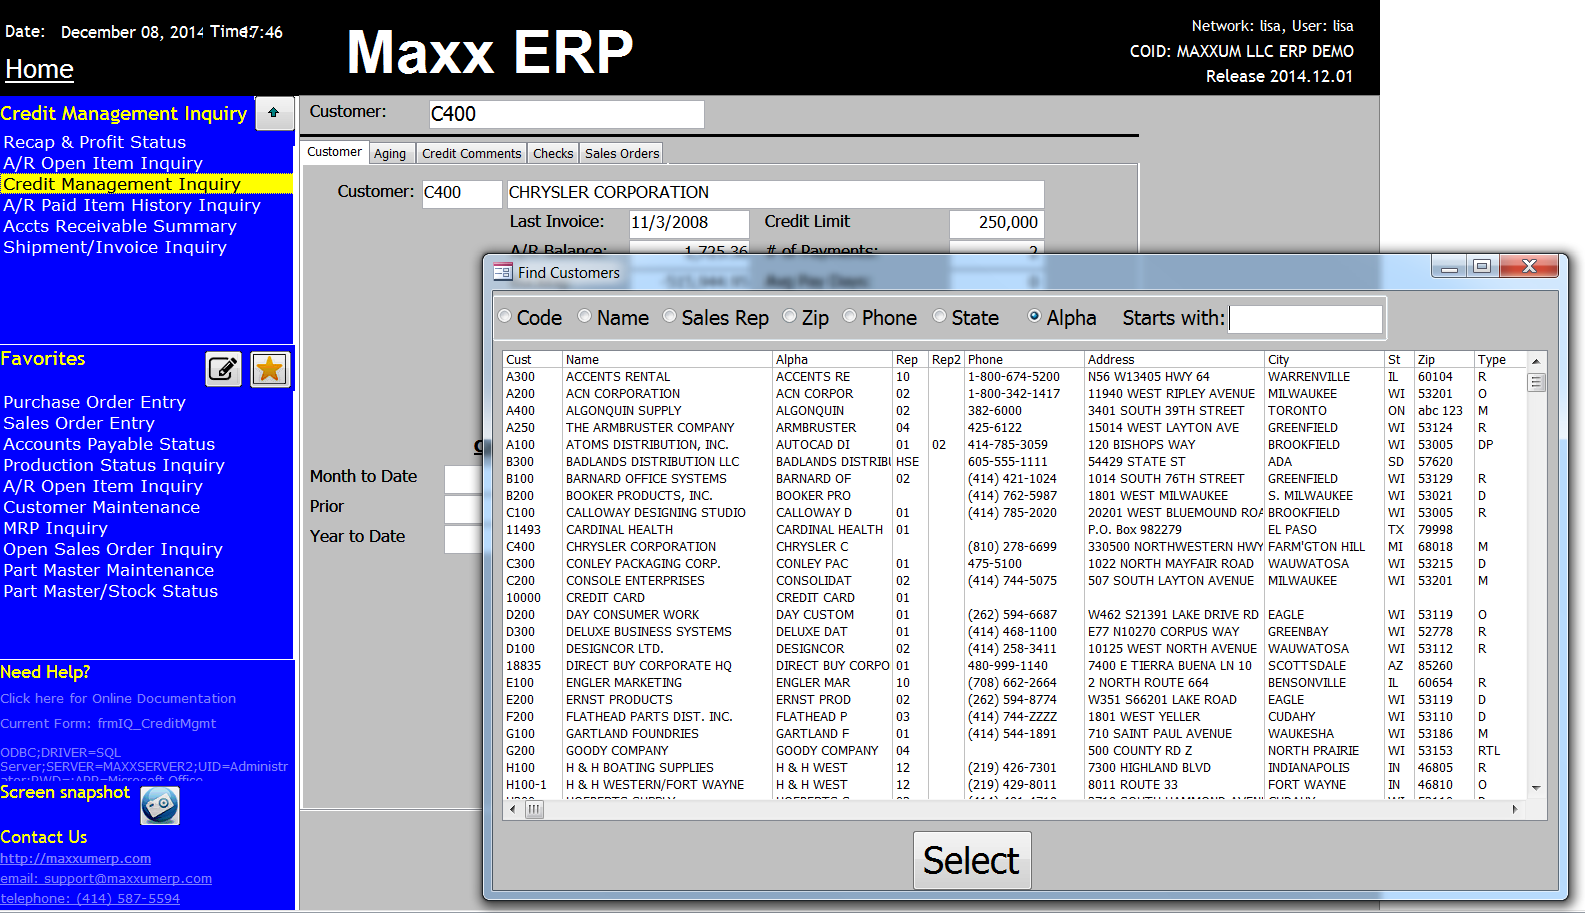Viewport: 1585px width, 913px height.
Task: Click the support email link
Action: [106, 878]
